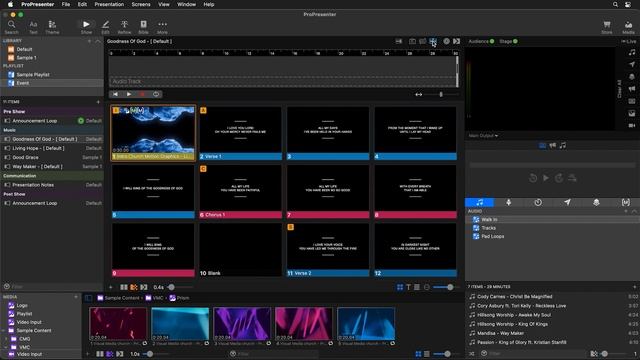
Task: Open the Presentation menu
Action: pyautogui.click(x=109, y=4)
